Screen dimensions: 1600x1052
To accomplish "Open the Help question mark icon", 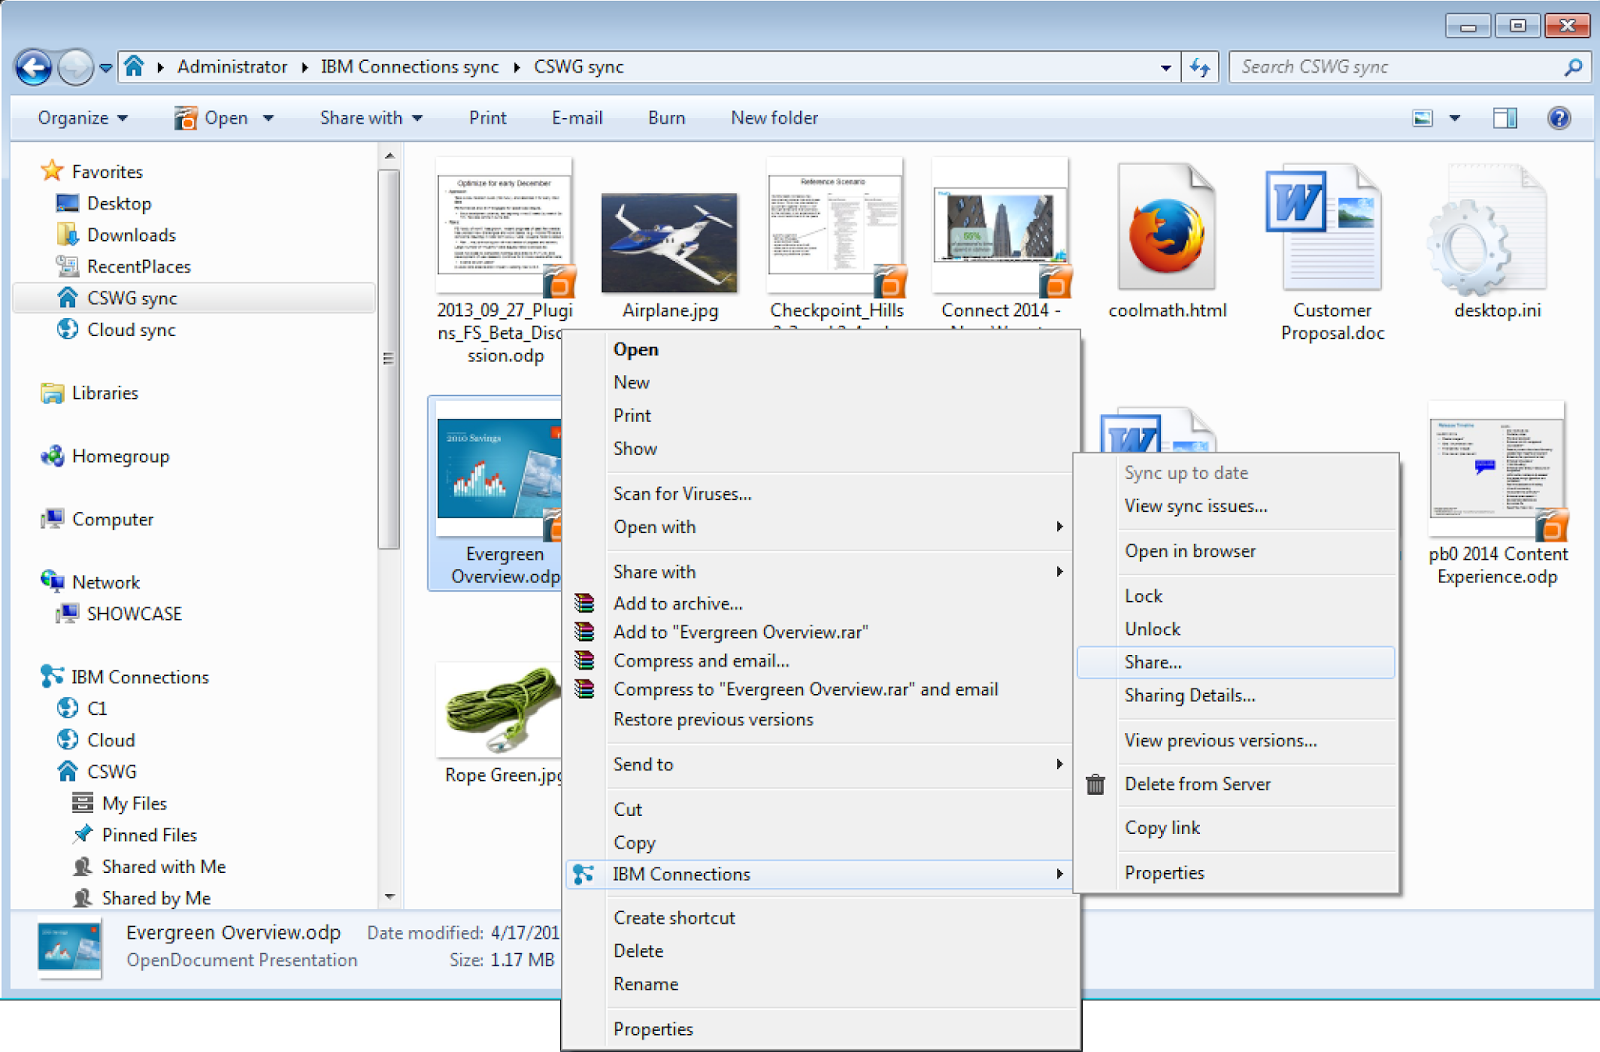I will (1559, 118).
